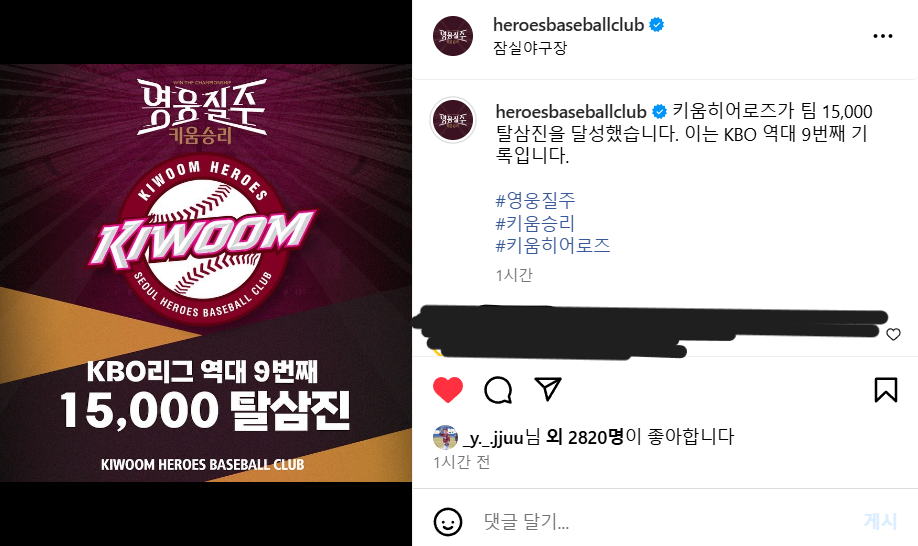
Task: Click the 댓글 달기 comment input field
Action: pyautogui.click(x=667, y=521)
